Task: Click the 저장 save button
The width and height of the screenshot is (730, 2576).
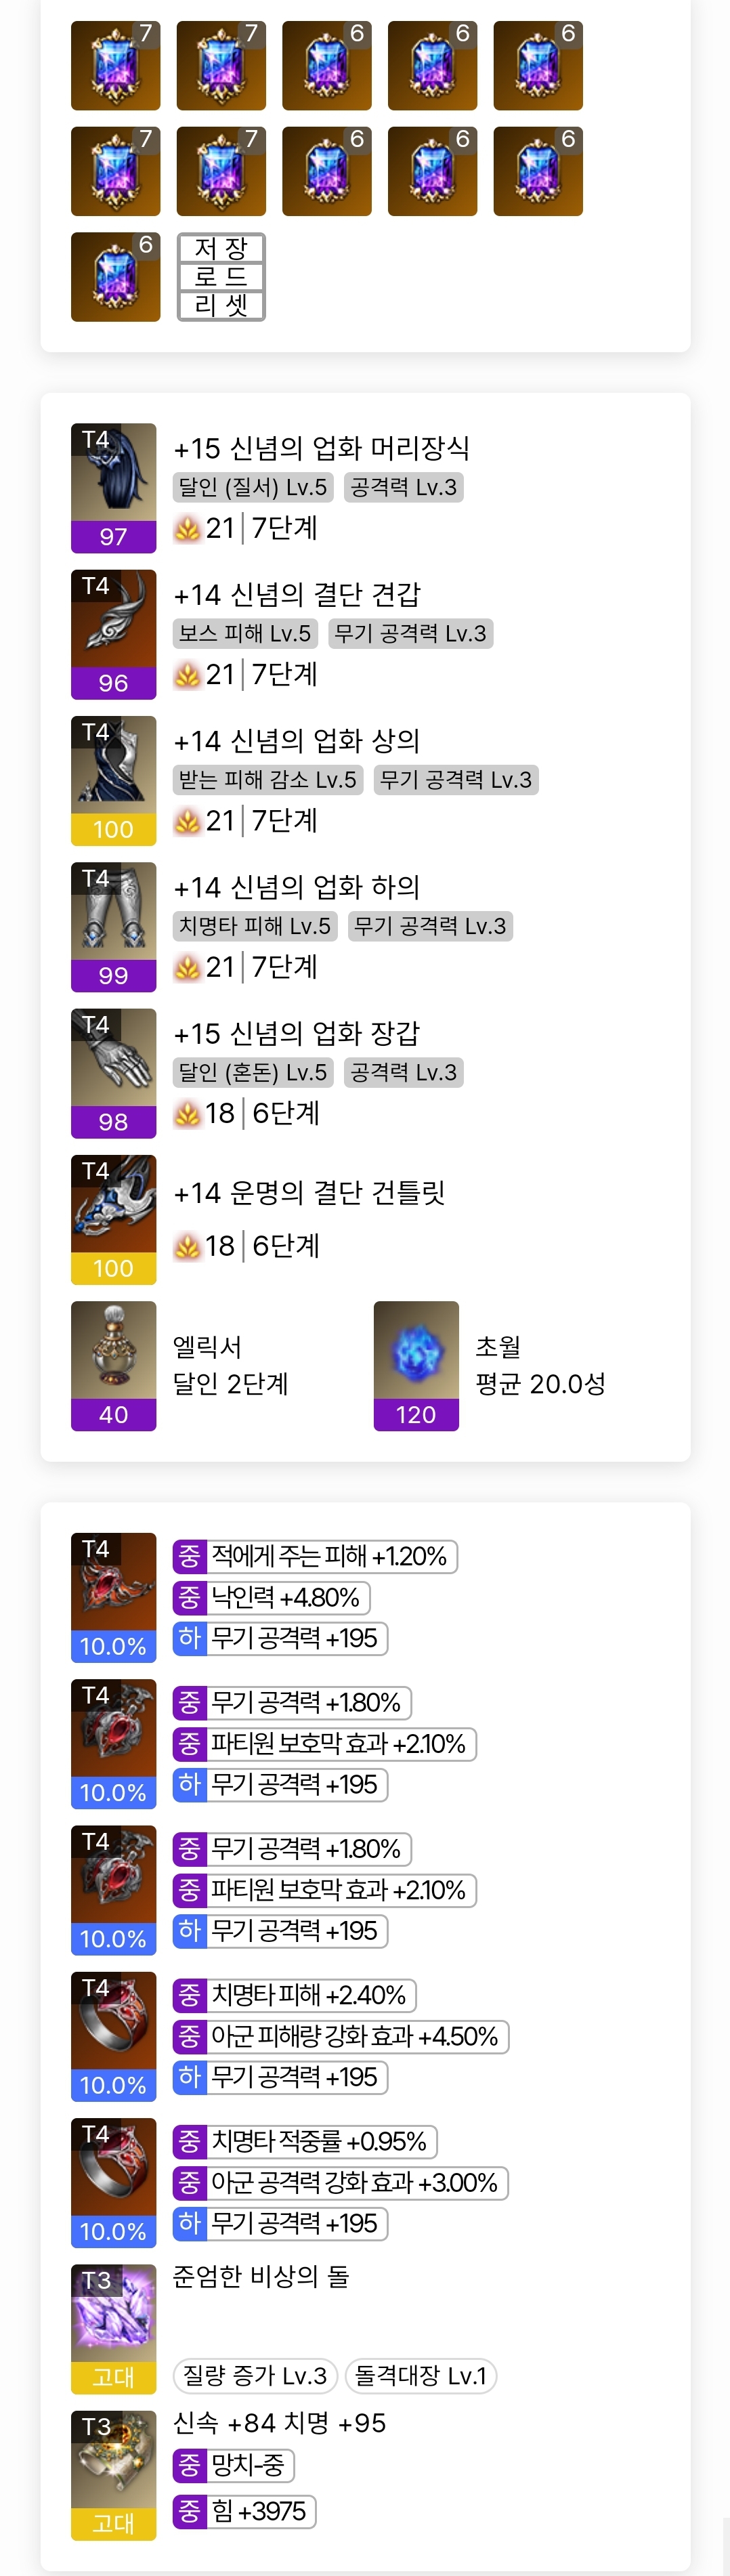Action: (x=221, y=247)
